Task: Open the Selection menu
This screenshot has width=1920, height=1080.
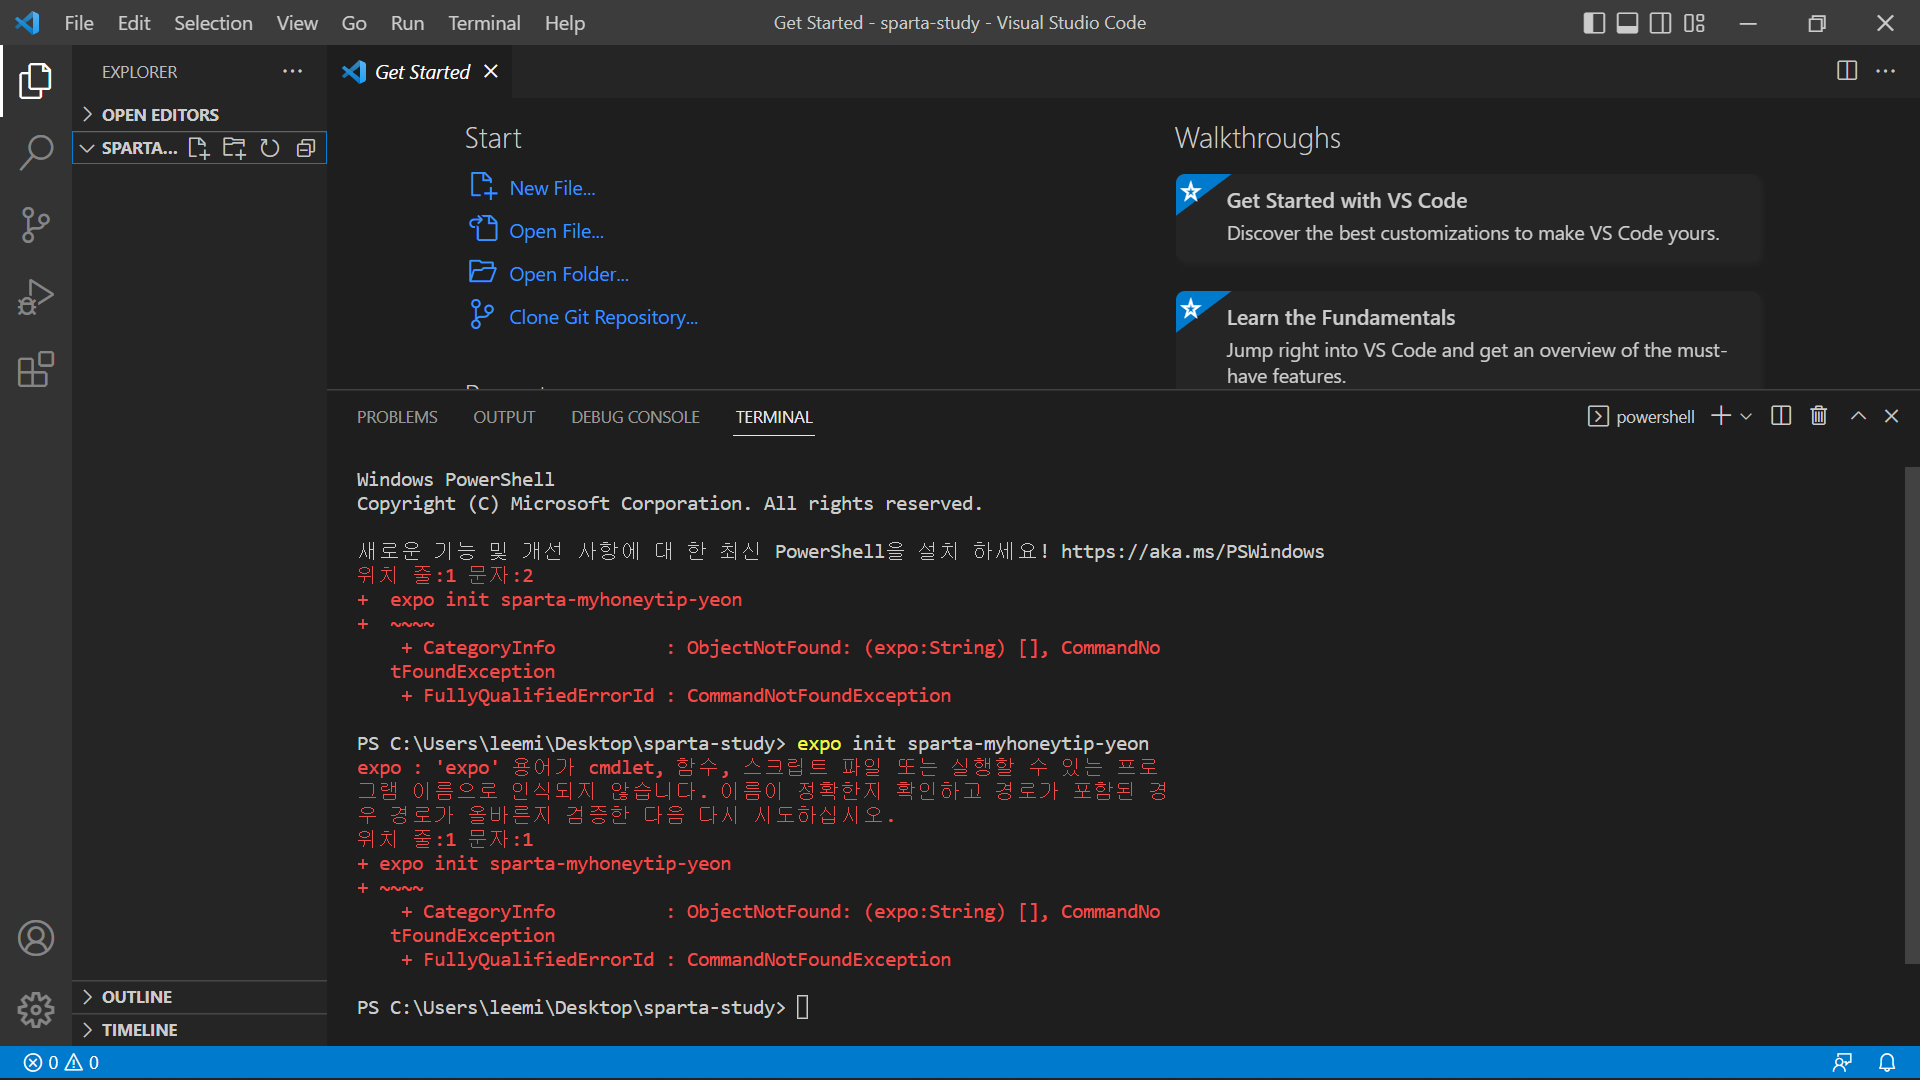Action: (x=213, y=23)
